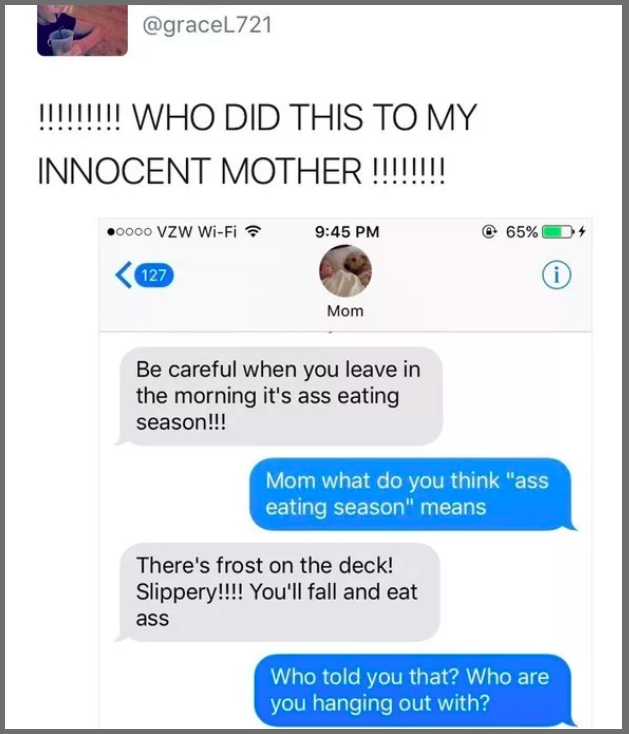Image resolution: width=629 pixels, height=734 pixels.
Task: Select the 'Who told you that?' bubble
Action: pyautogui.click(x=415, y=690)
